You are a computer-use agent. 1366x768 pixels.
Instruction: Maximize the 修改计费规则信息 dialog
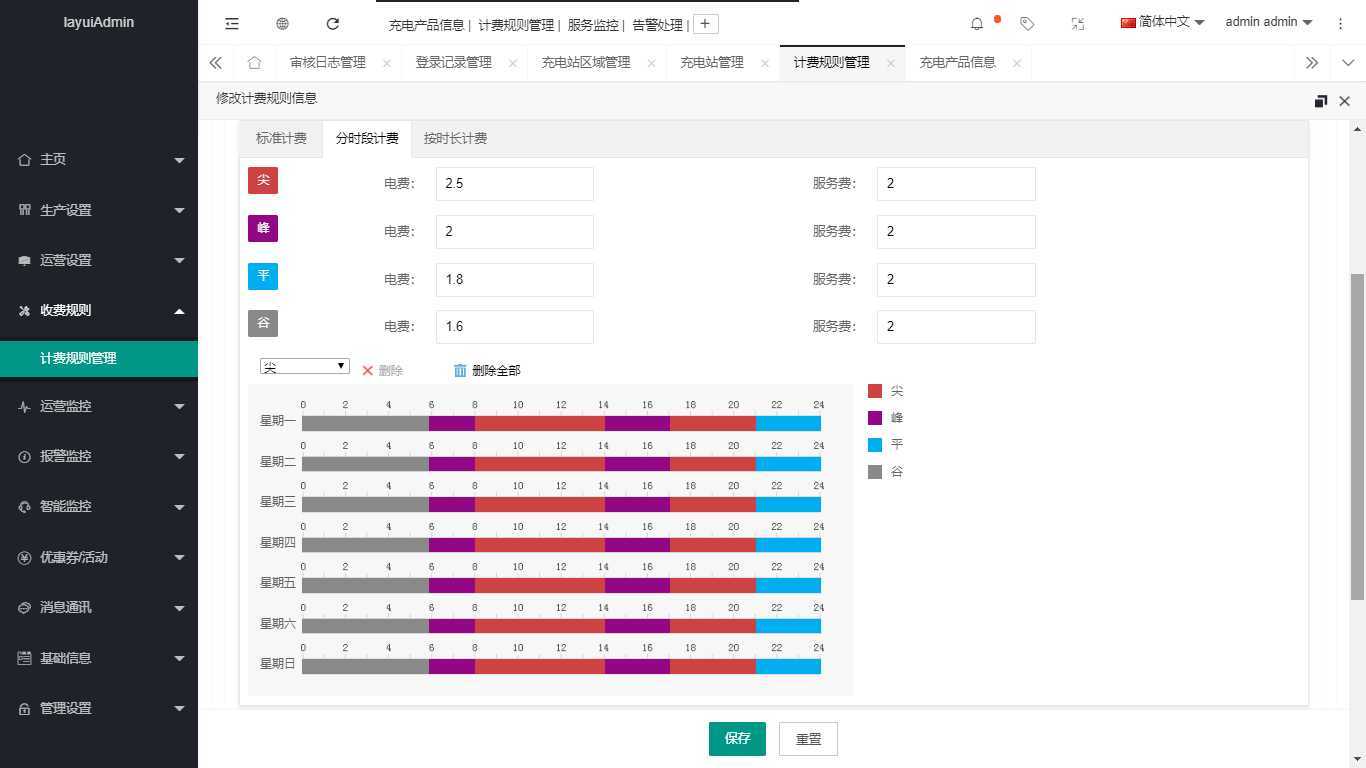[1321, 101]
